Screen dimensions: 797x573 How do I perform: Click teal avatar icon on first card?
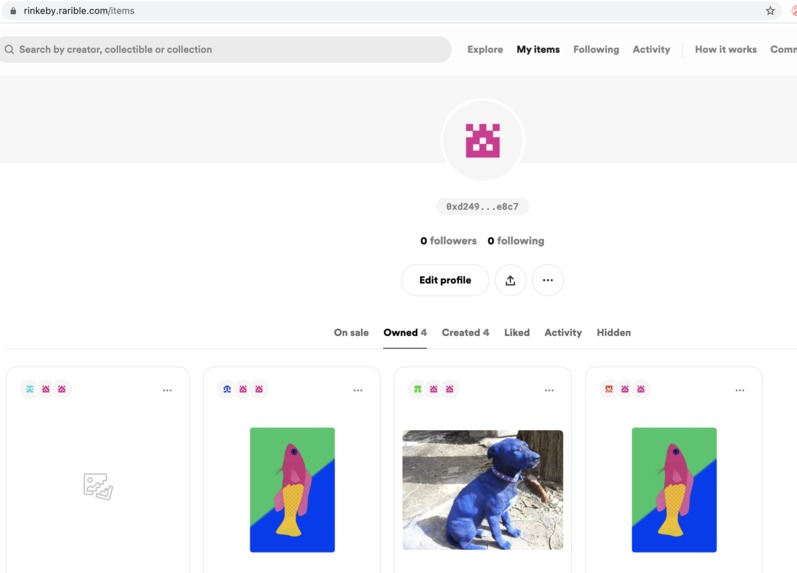coord(30,389)
